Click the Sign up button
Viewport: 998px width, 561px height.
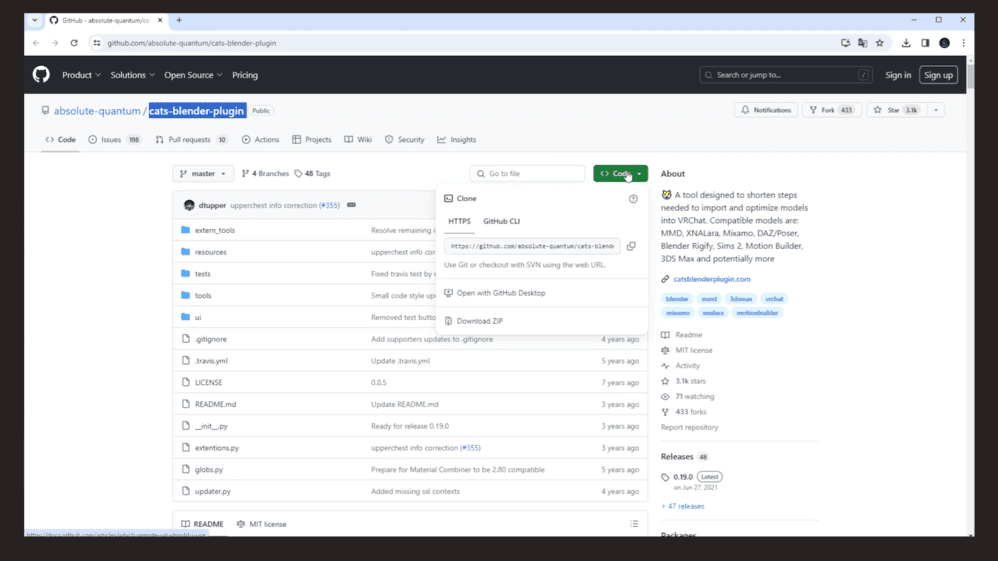[938, 75]
